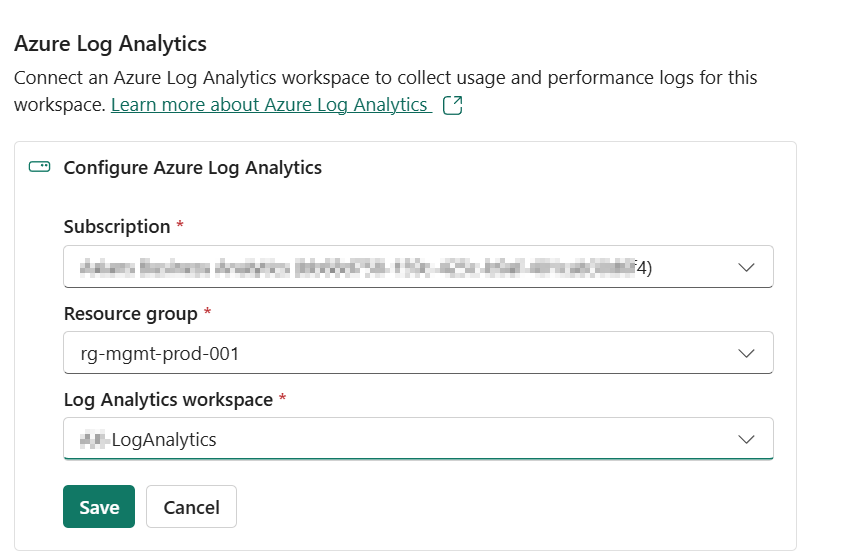Click the Azure Log Analytics main heading
The height and width of the screenshot is (551, 848).
pyautogui.click(x=110, y=44)
